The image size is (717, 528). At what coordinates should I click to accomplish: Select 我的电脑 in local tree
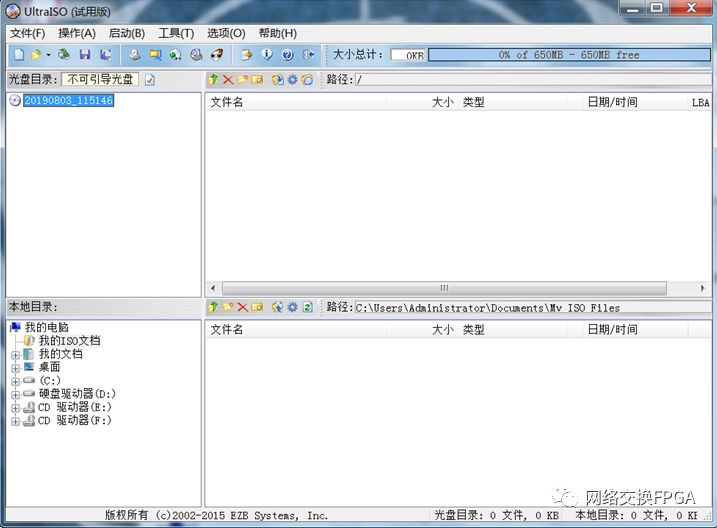click(47, 327)
